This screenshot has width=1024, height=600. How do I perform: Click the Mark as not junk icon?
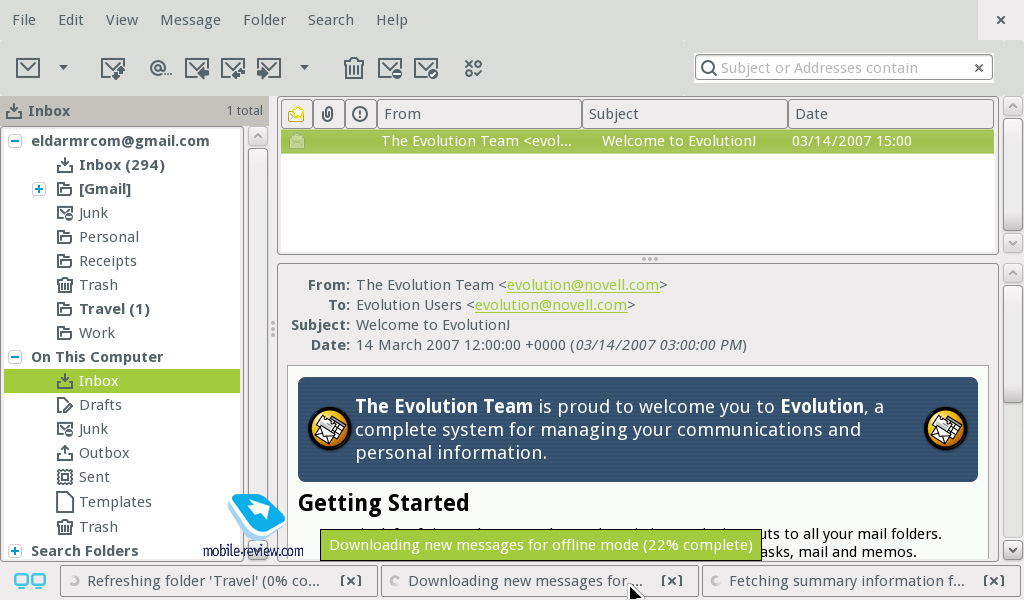[x=426, y=68]
